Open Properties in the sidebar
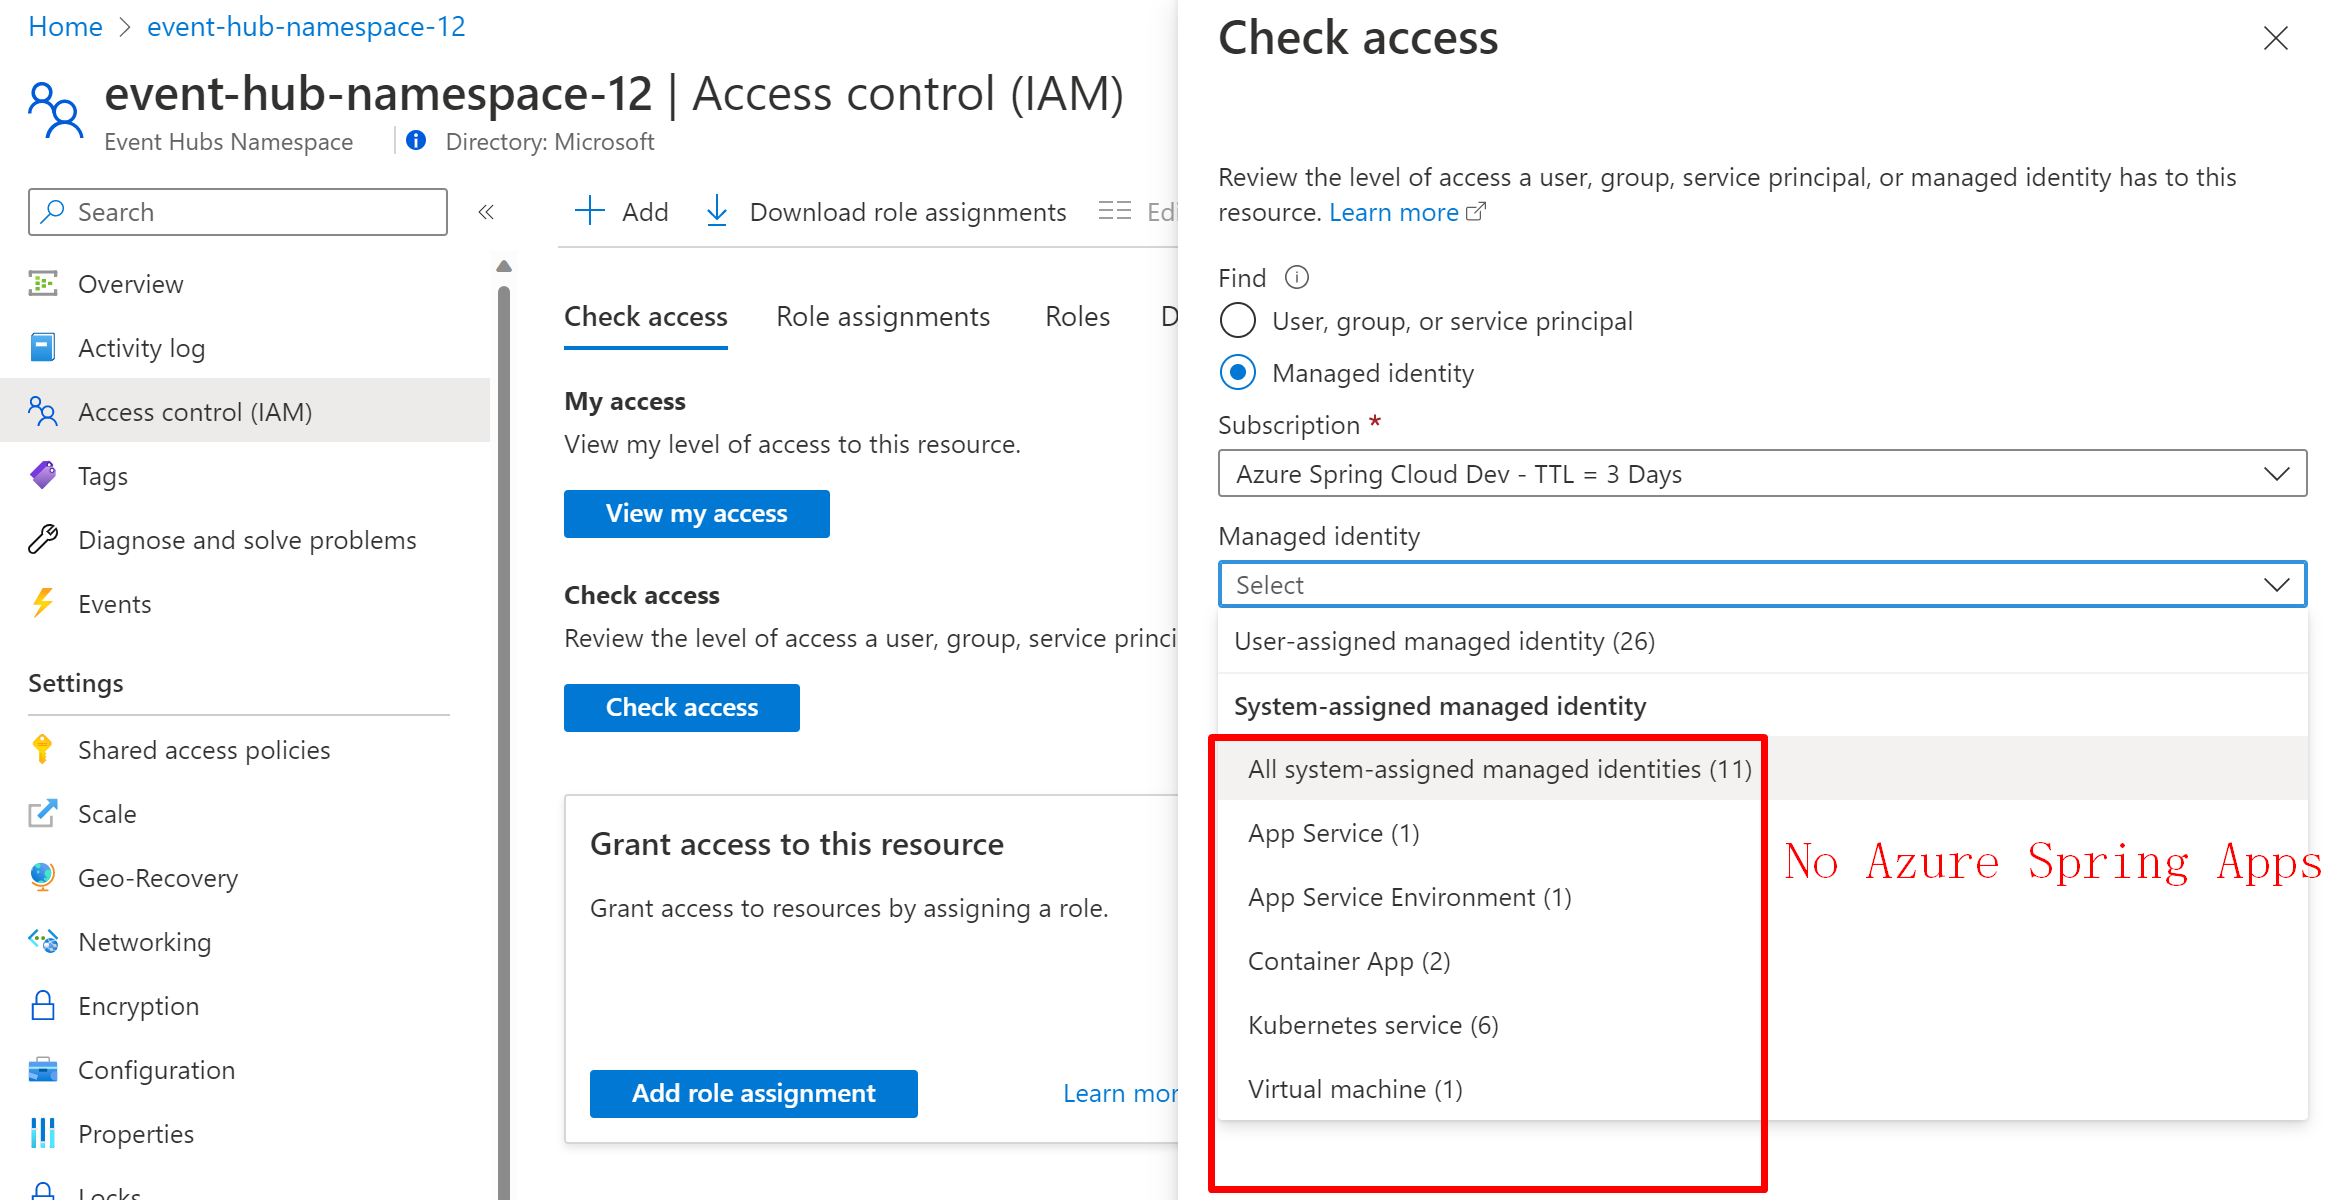Screen dimensions: 2338x1200 coord(245,1134)
